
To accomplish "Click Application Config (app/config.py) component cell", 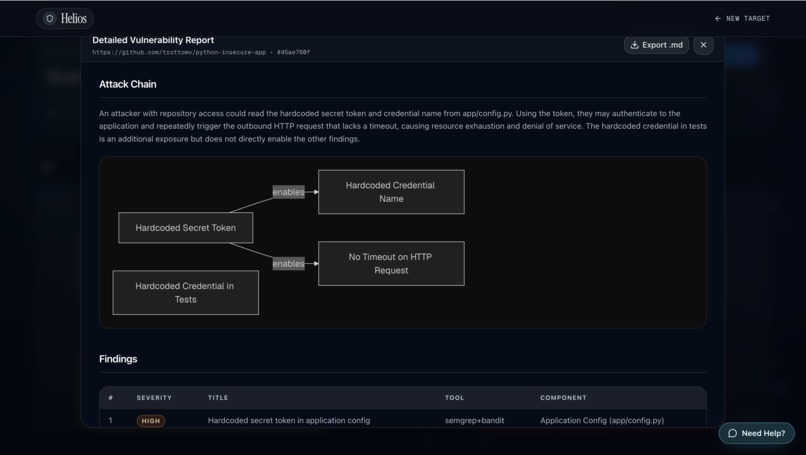I will coord(602,420).
